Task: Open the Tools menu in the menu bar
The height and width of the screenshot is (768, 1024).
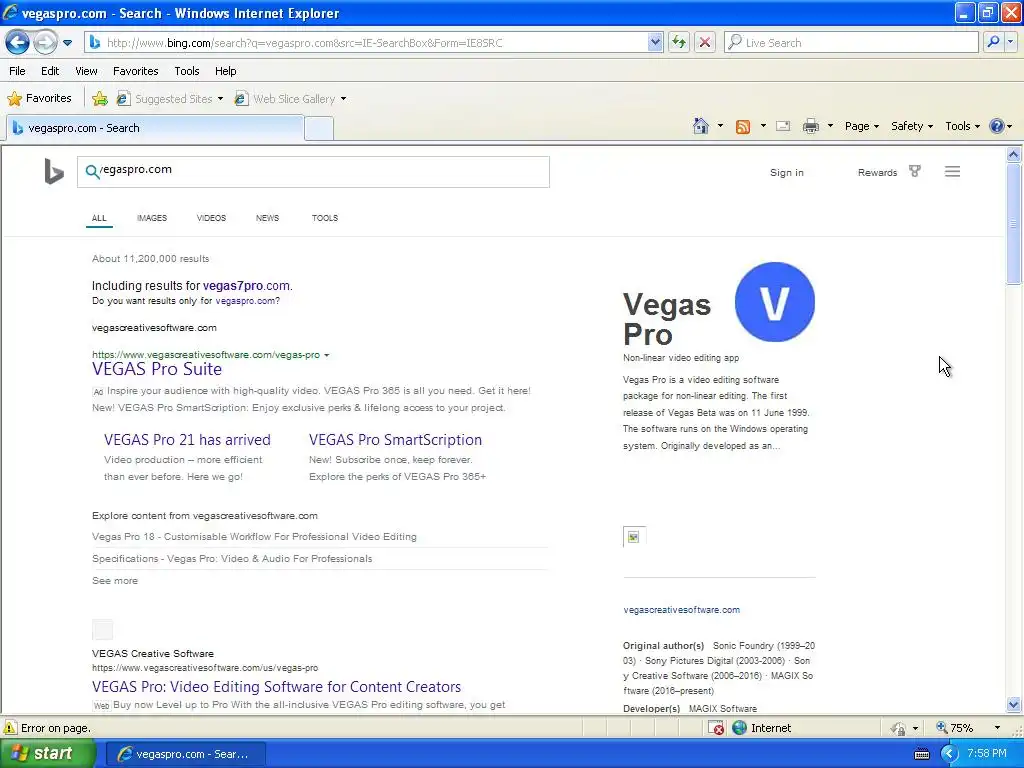Action: click(186, 71)
